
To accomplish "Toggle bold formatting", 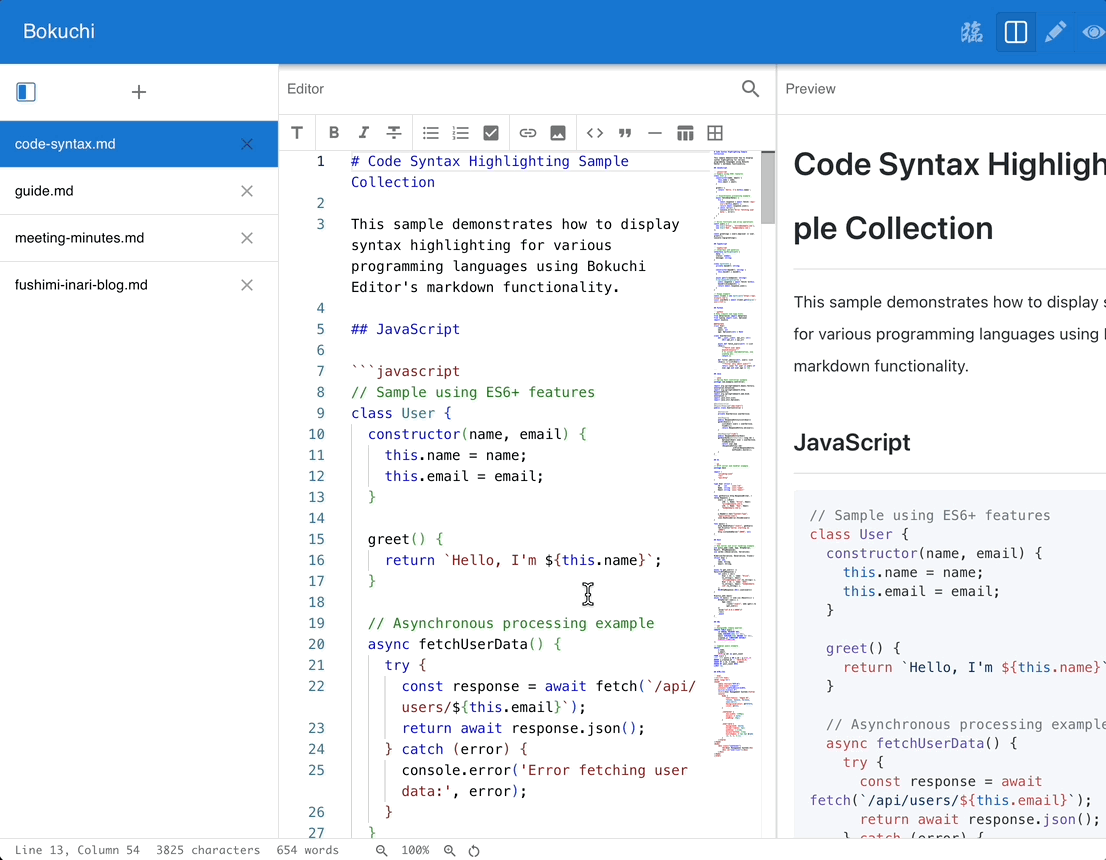I will coord(334,133).
